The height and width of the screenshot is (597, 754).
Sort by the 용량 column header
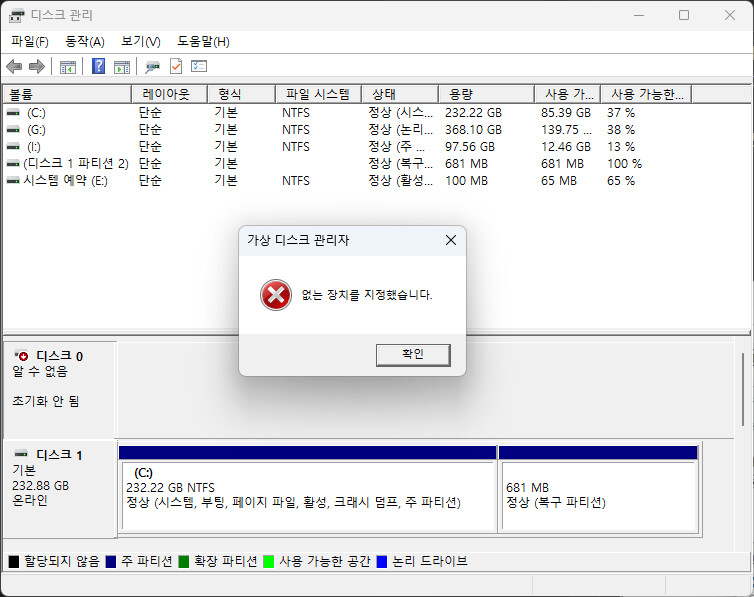tap(487, 94)
